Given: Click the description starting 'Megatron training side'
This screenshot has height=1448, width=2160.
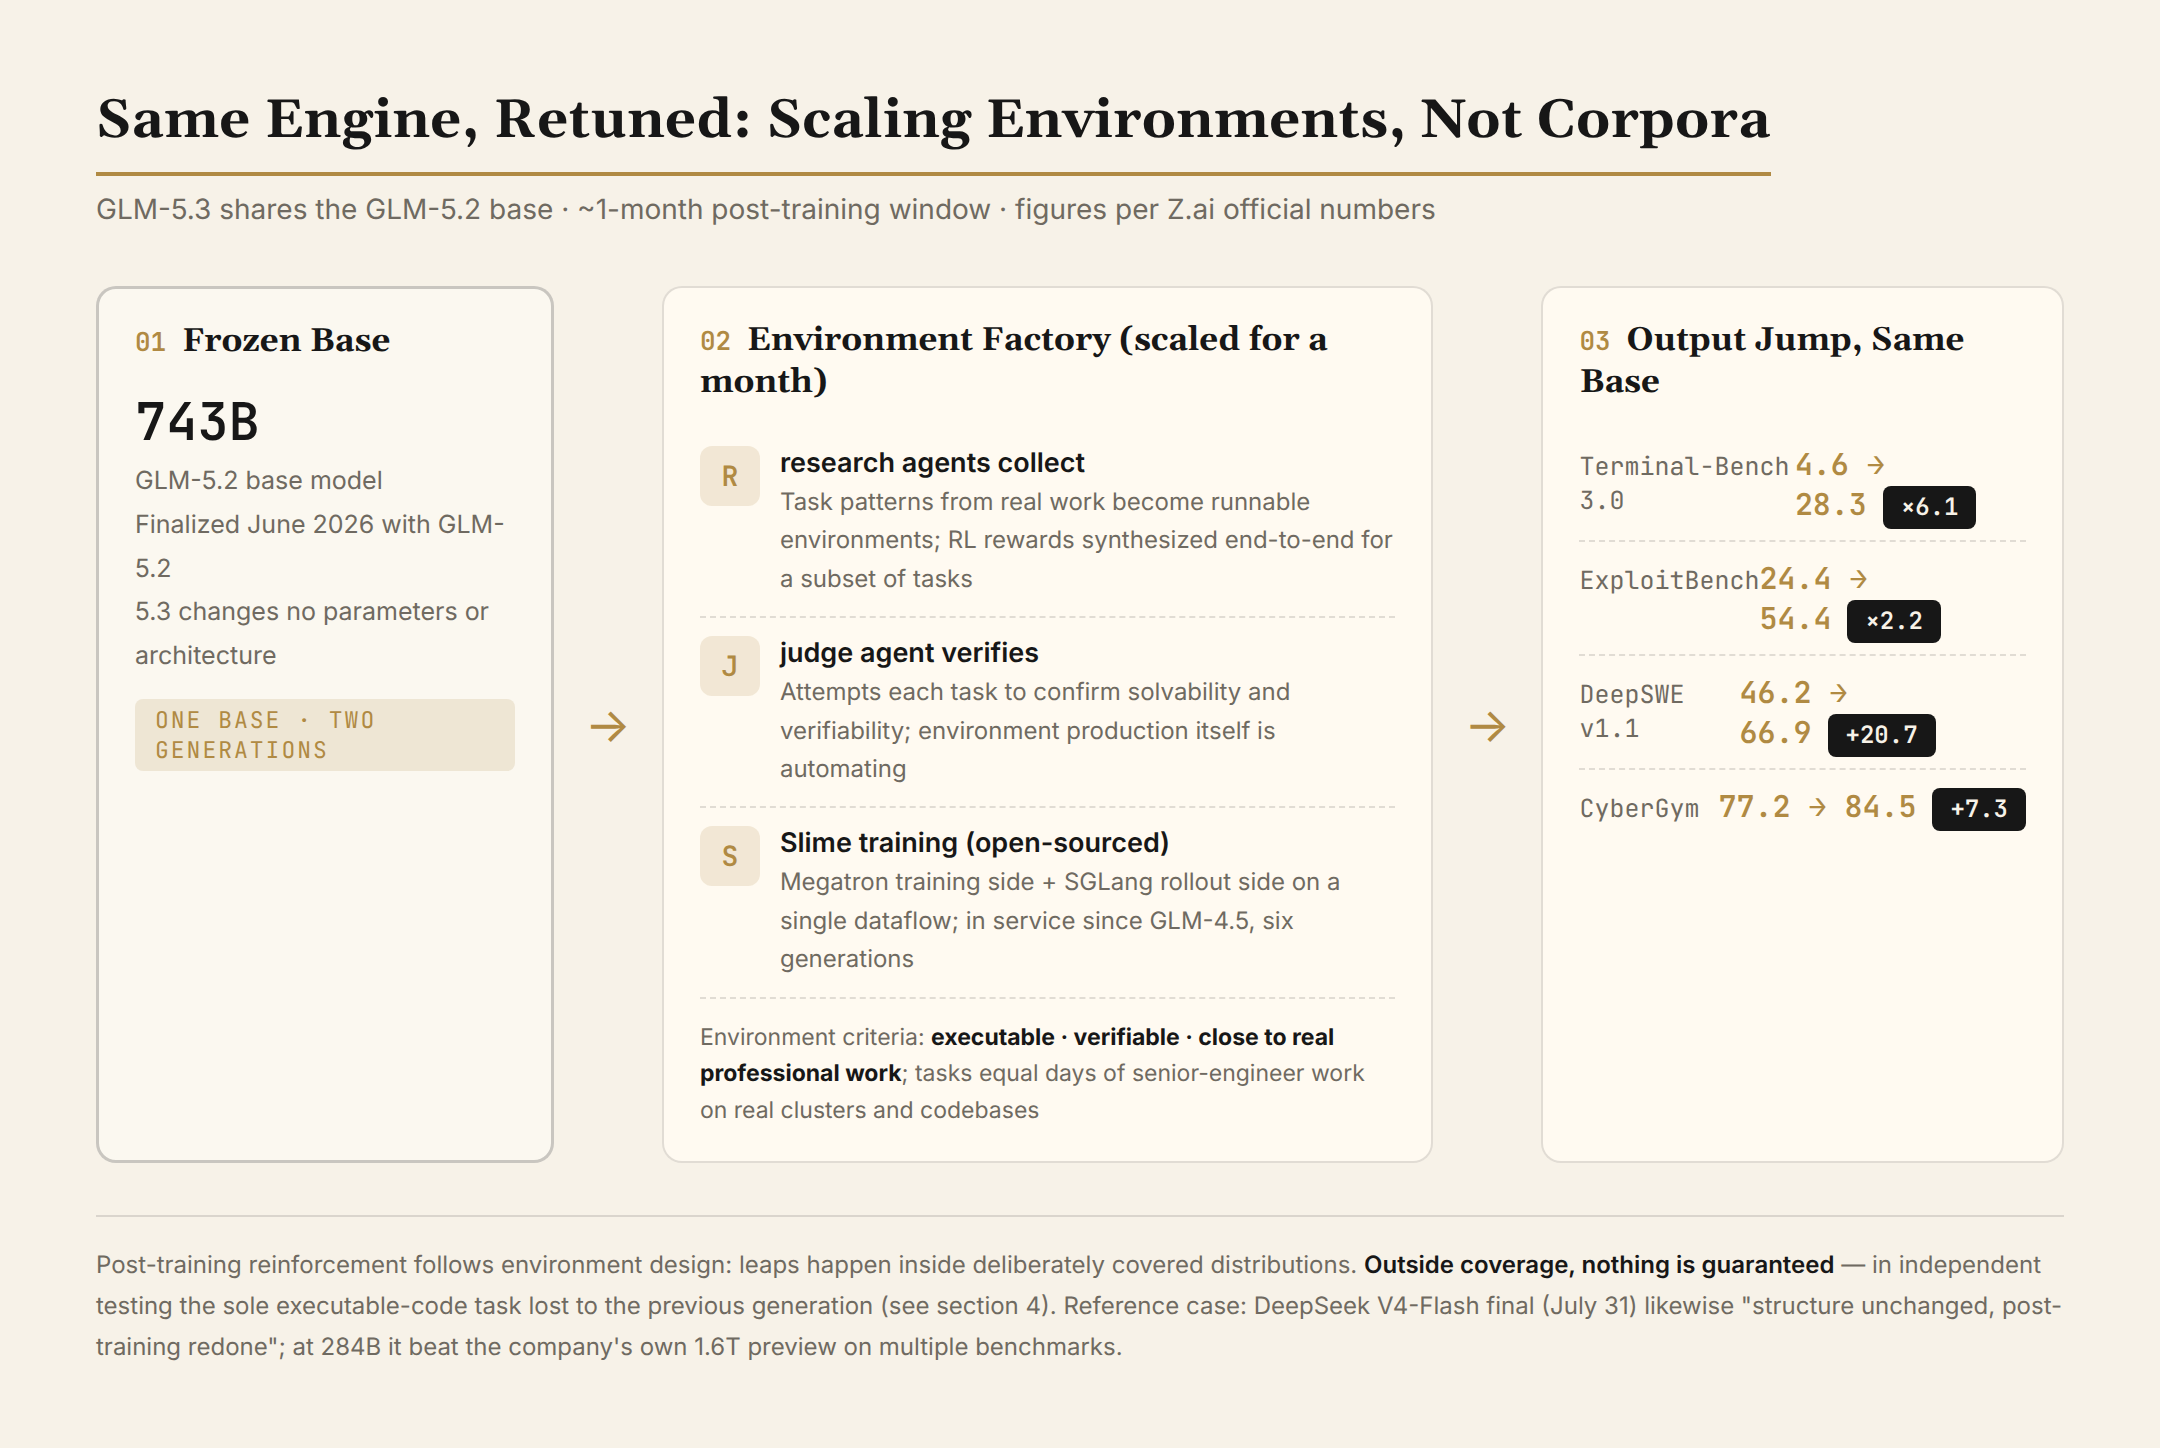Looking at the screenshot, I should [x=1060, y=920].
